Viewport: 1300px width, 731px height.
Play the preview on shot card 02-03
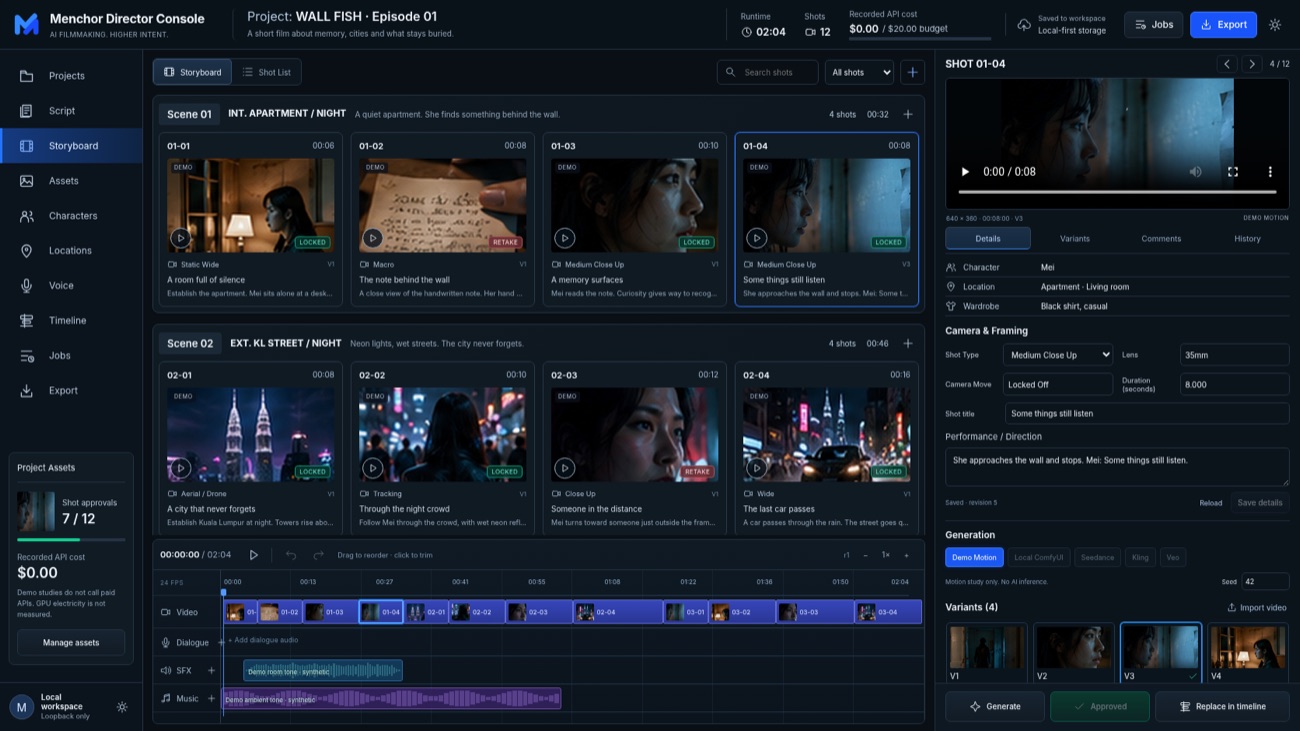pos(564,467)
